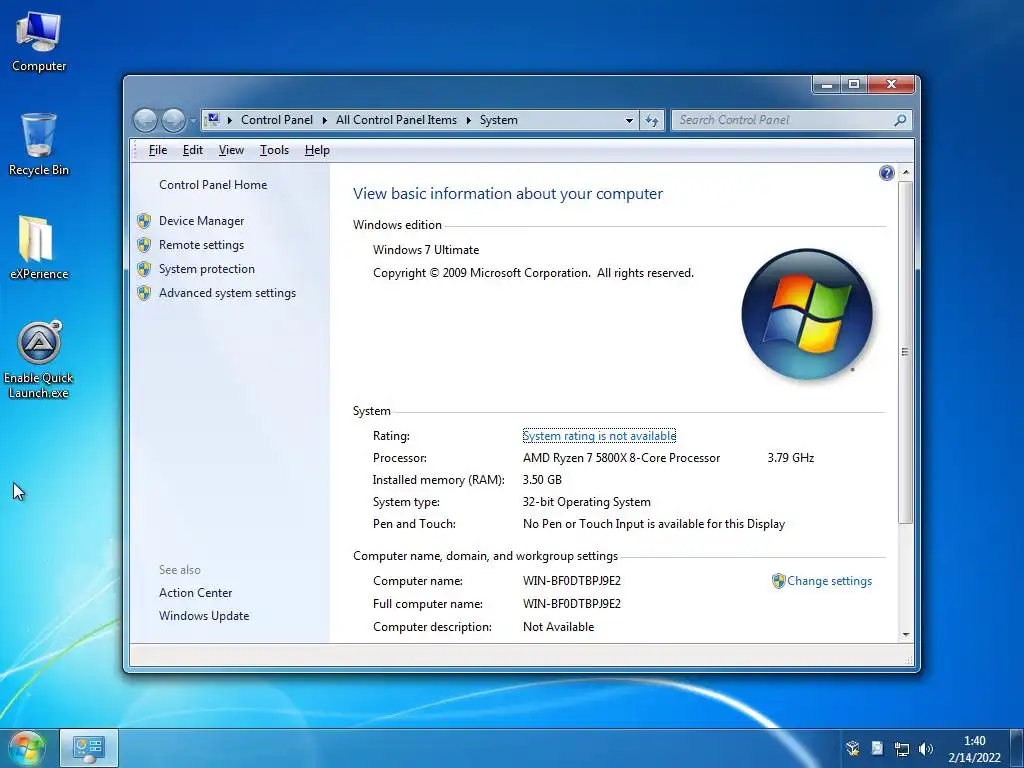Click the scrollbar up arrow
Viewport: 1024px width, 768px height.
coord(906,172)
